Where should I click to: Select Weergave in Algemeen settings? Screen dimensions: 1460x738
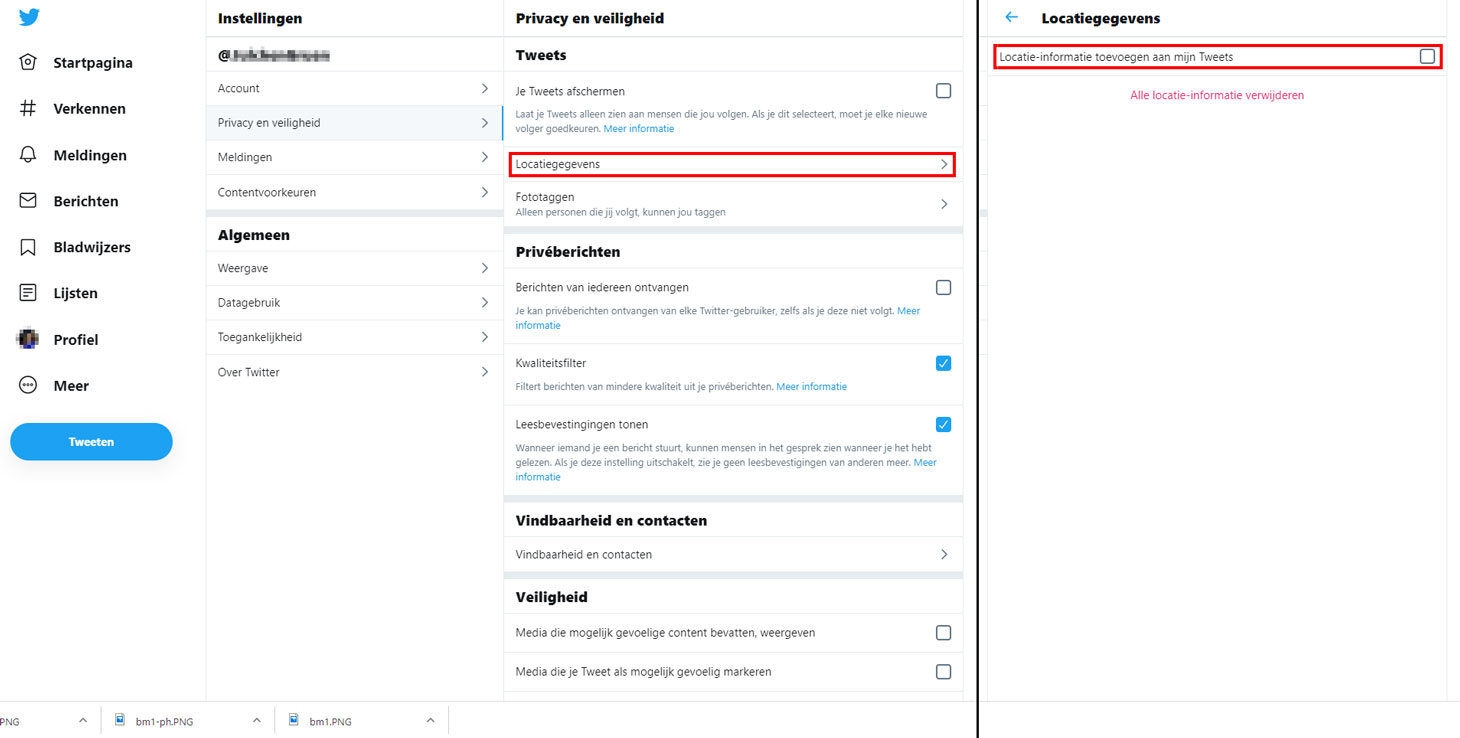pyautogui.click(x=354, y=268)
